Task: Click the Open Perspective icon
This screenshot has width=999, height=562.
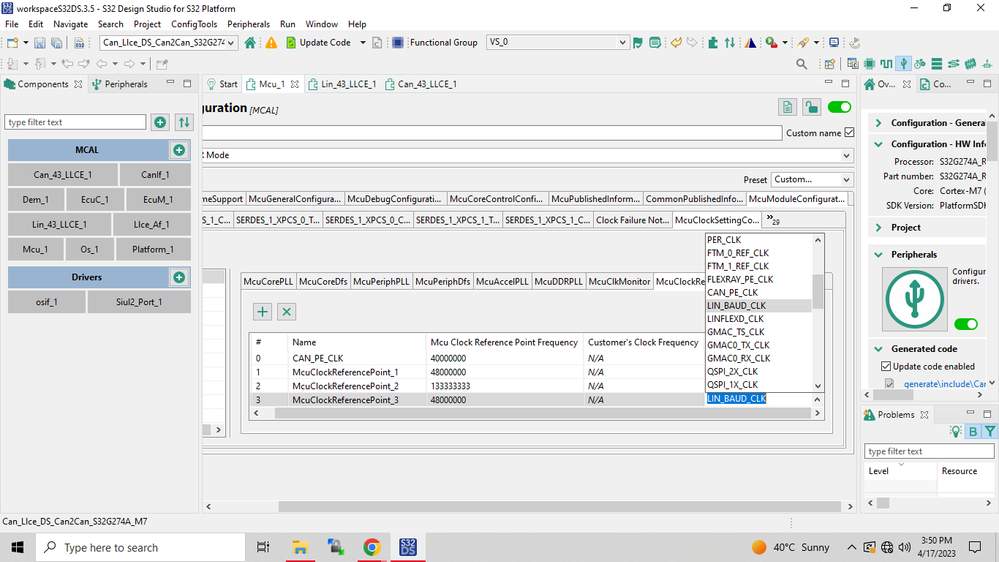Action: 830,64
